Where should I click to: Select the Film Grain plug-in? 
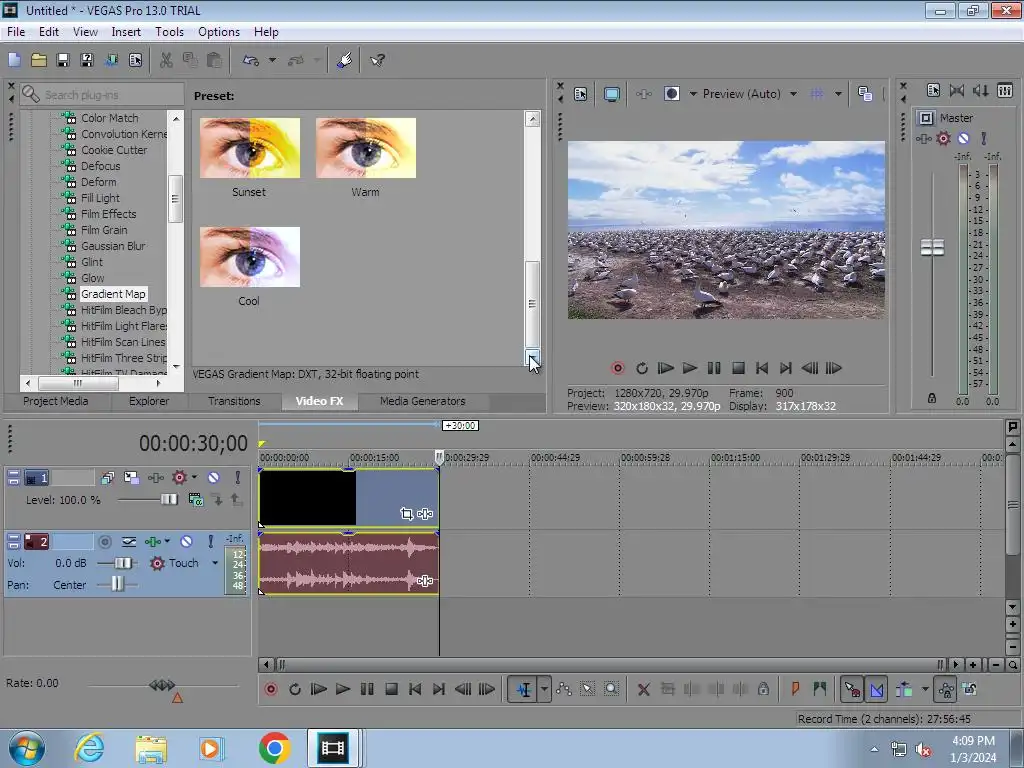point(104,230)
